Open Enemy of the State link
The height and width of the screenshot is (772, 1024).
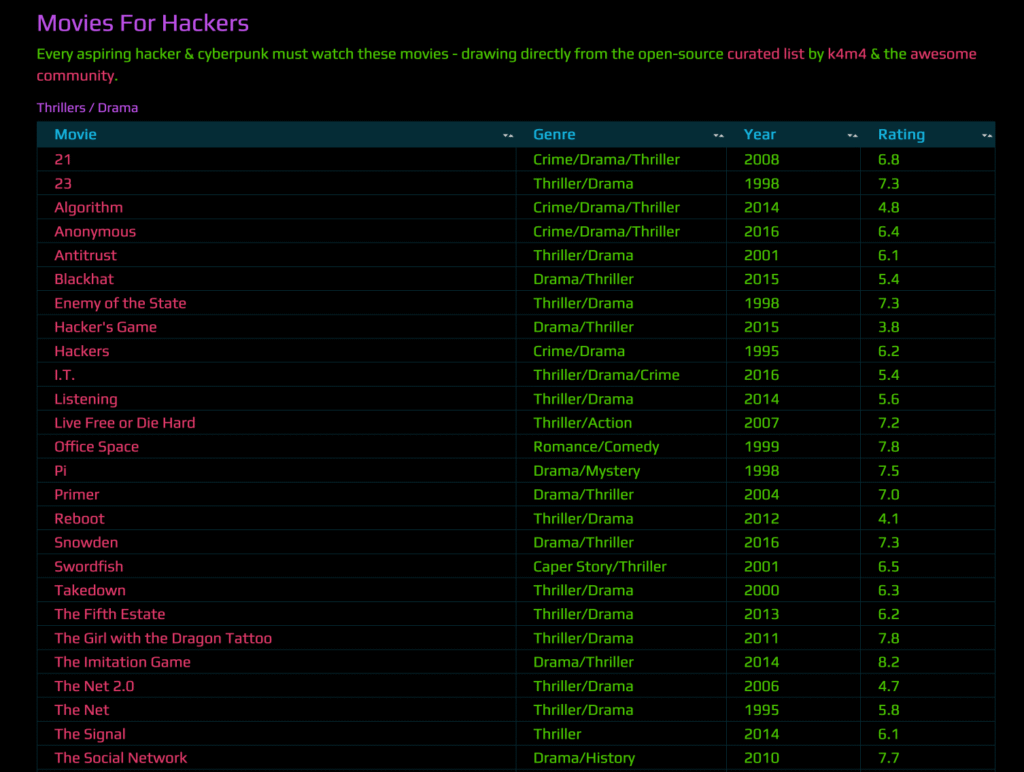120,303
